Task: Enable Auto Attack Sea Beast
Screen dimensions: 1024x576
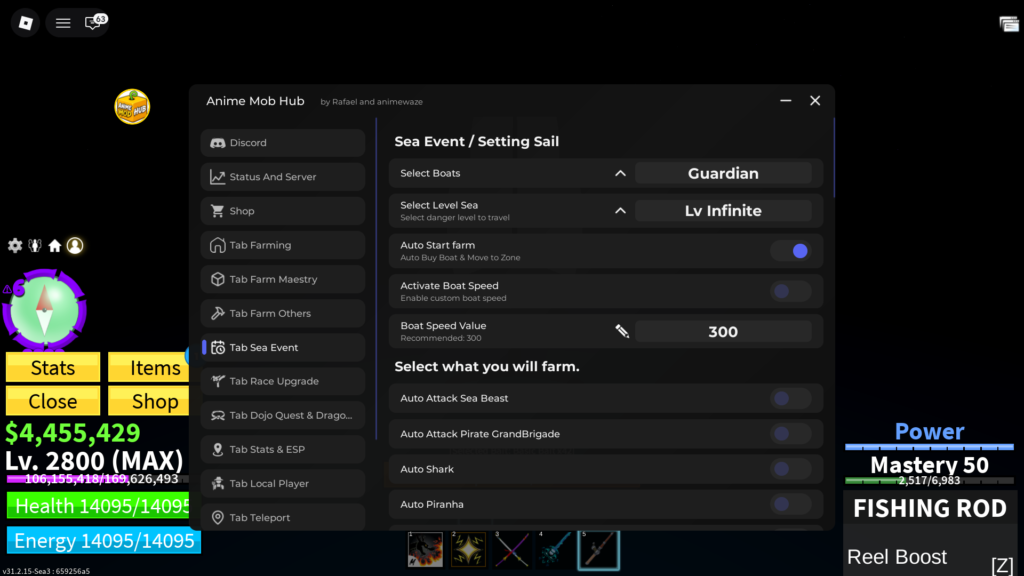Action: 791,398
